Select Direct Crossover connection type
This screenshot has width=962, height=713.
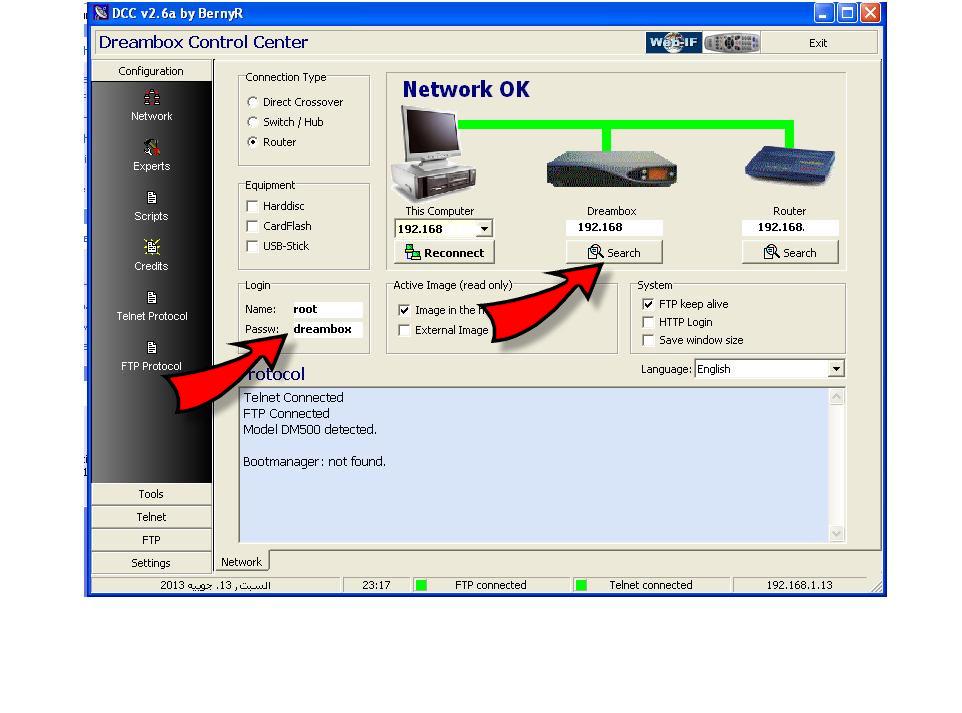(x=252, y=102)
